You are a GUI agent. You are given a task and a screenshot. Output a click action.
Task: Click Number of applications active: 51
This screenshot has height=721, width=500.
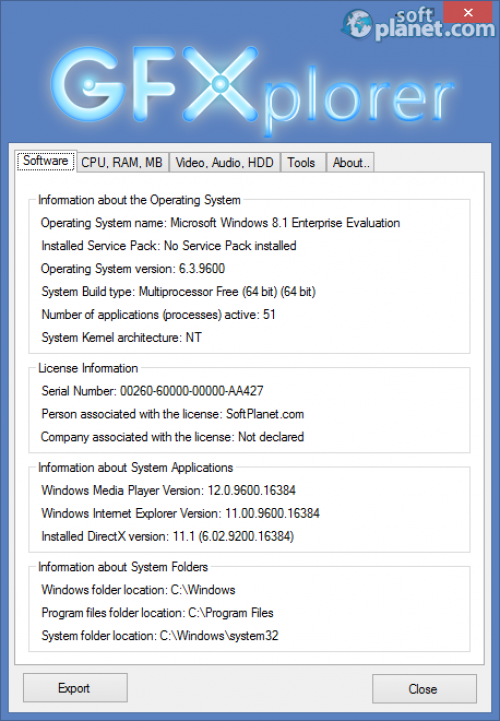159,315
